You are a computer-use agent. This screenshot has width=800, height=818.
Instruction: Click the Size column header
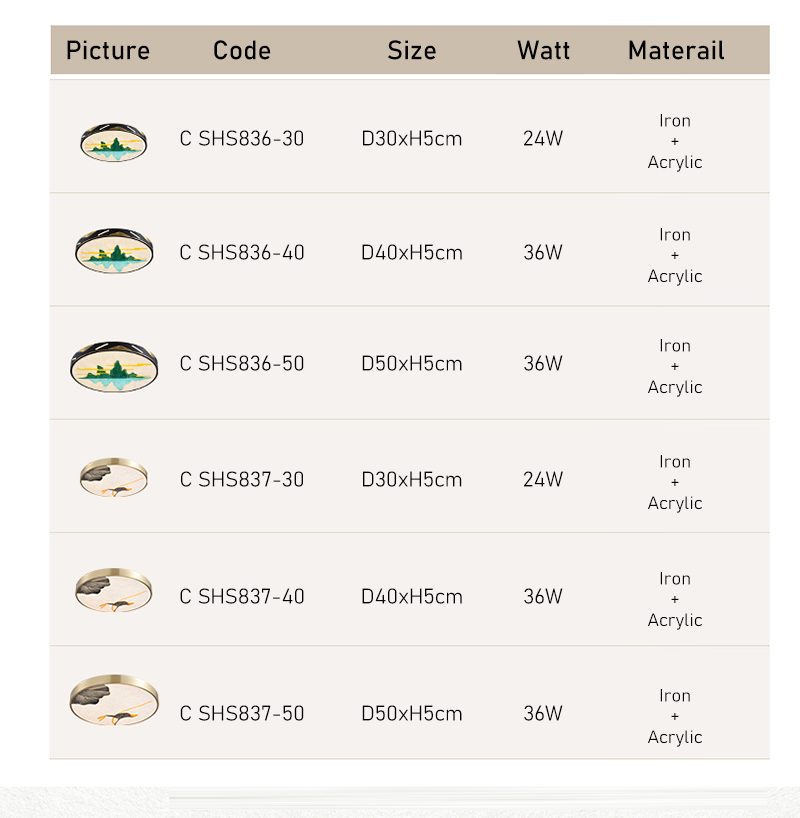[x=412, y=51]
